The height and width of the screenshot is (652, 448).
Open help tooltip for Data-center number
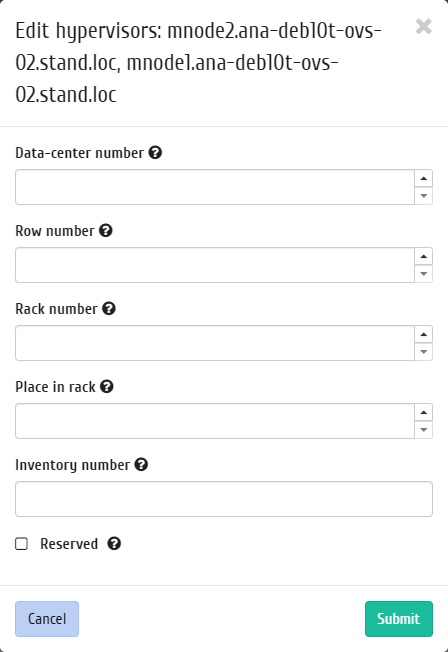pyautogui.click(x=155, y=153)
